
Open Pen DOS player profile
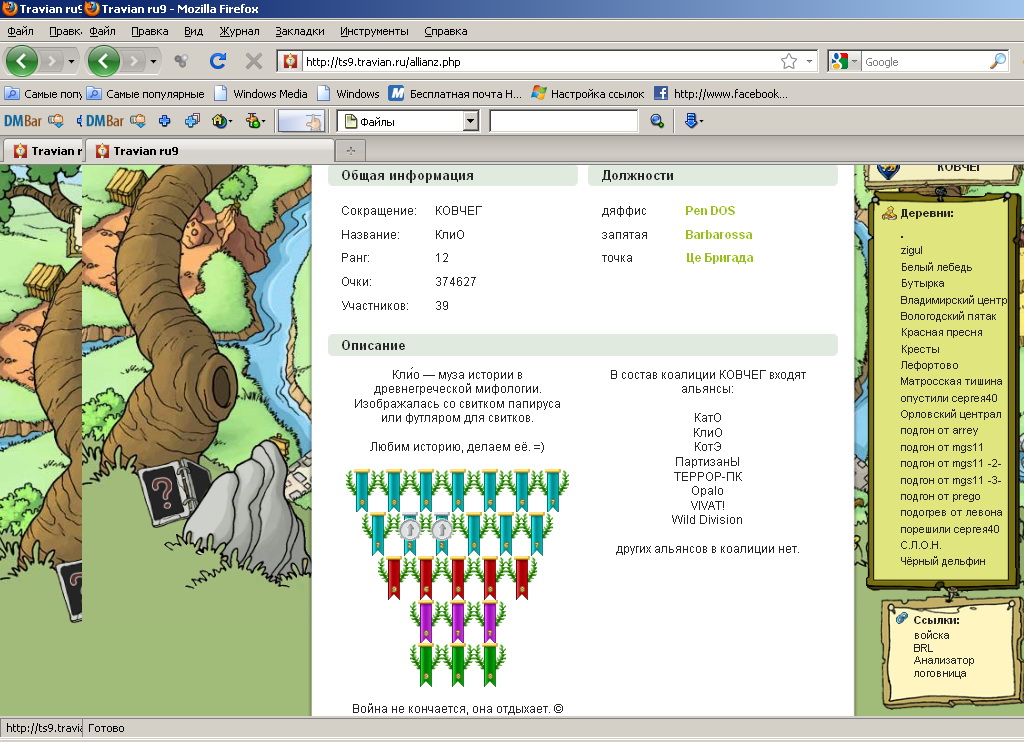point(710,210)
